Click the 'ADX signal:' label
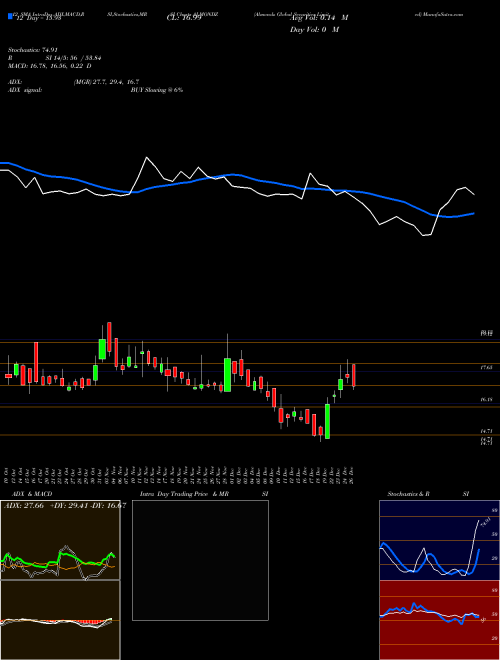 (x=25, y=90)
